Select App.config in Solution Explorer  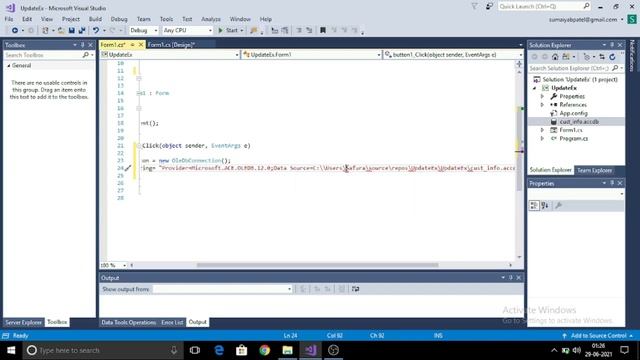coord(573,113)
